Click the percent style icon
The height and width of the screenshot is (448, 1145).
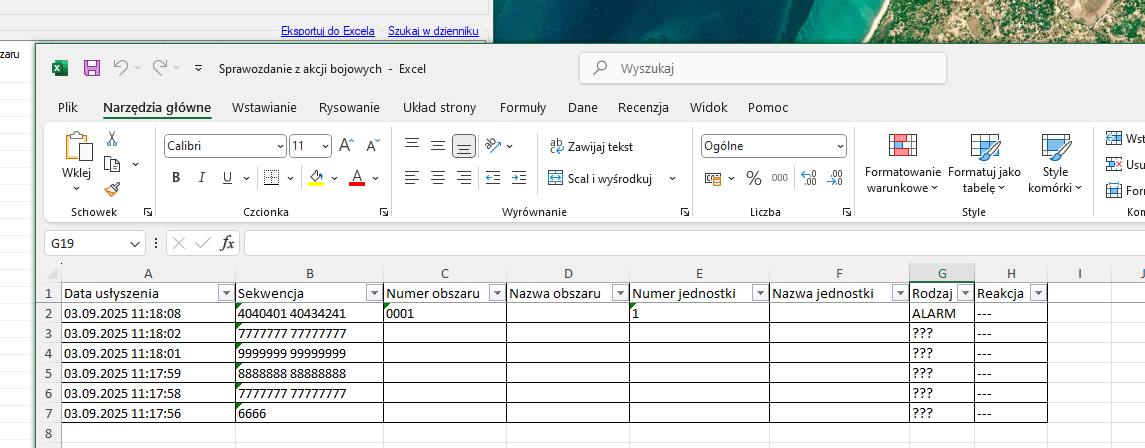(x=754, y=178)
